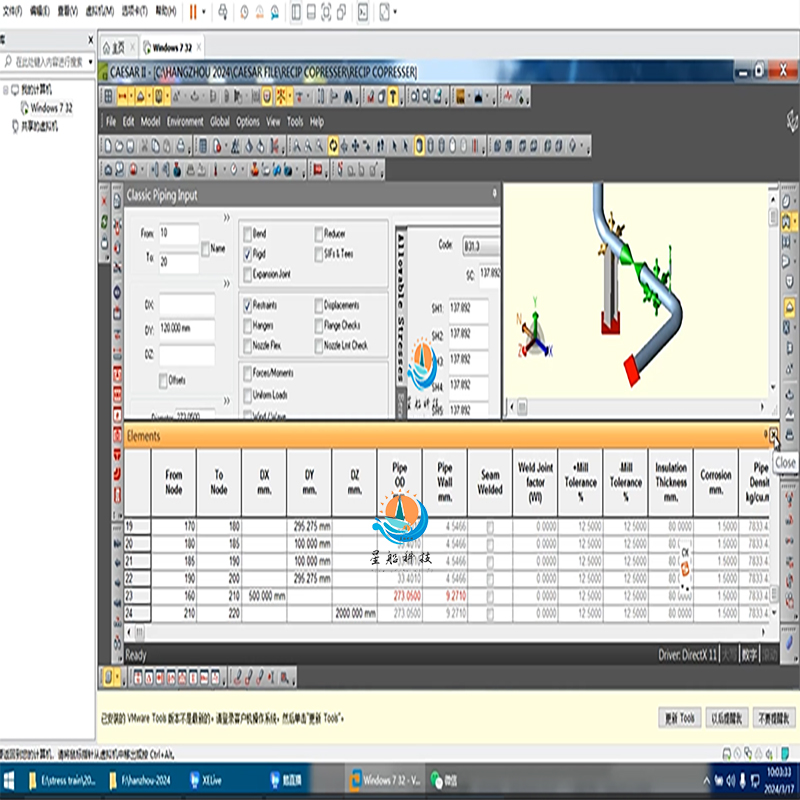This screenshot has width=800, height=800.
Task: Click the VMware take snapshot clock icon
Action: click(x=244, y=12)
